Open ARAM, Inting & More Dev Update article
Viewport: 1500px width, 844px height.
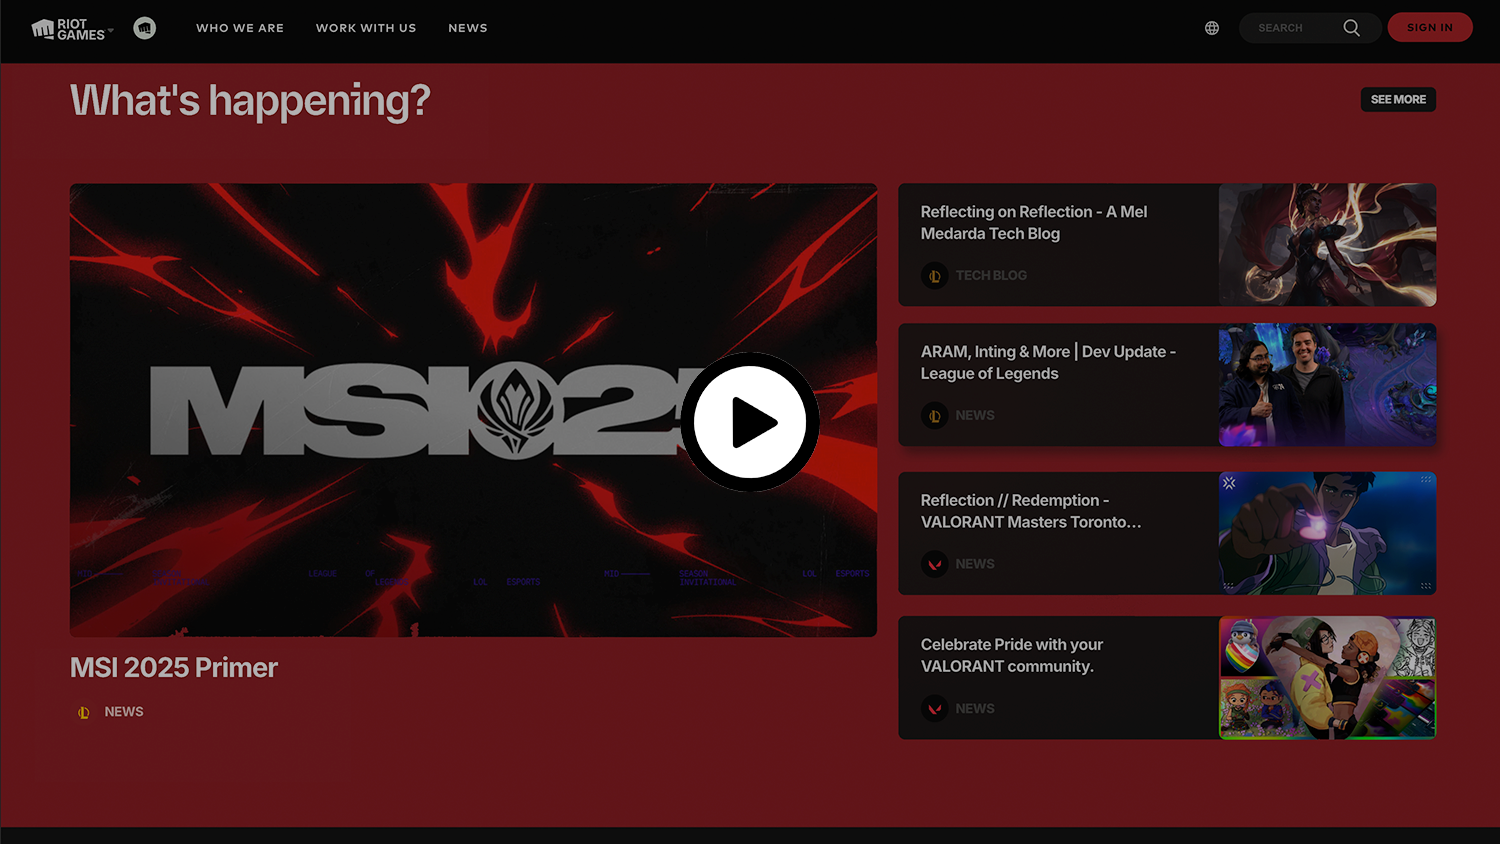(1048, 362)
